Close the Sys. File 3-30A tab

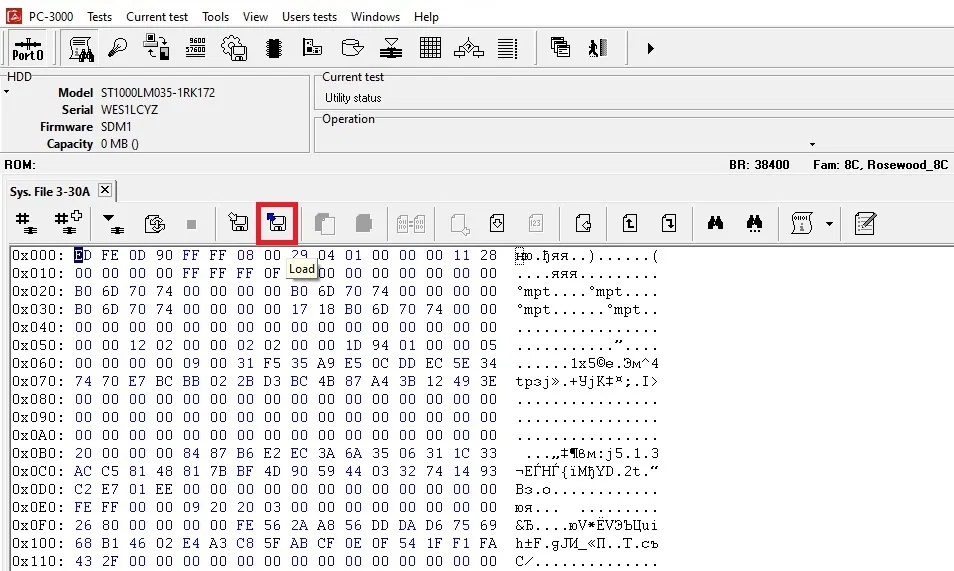point(105,190)
